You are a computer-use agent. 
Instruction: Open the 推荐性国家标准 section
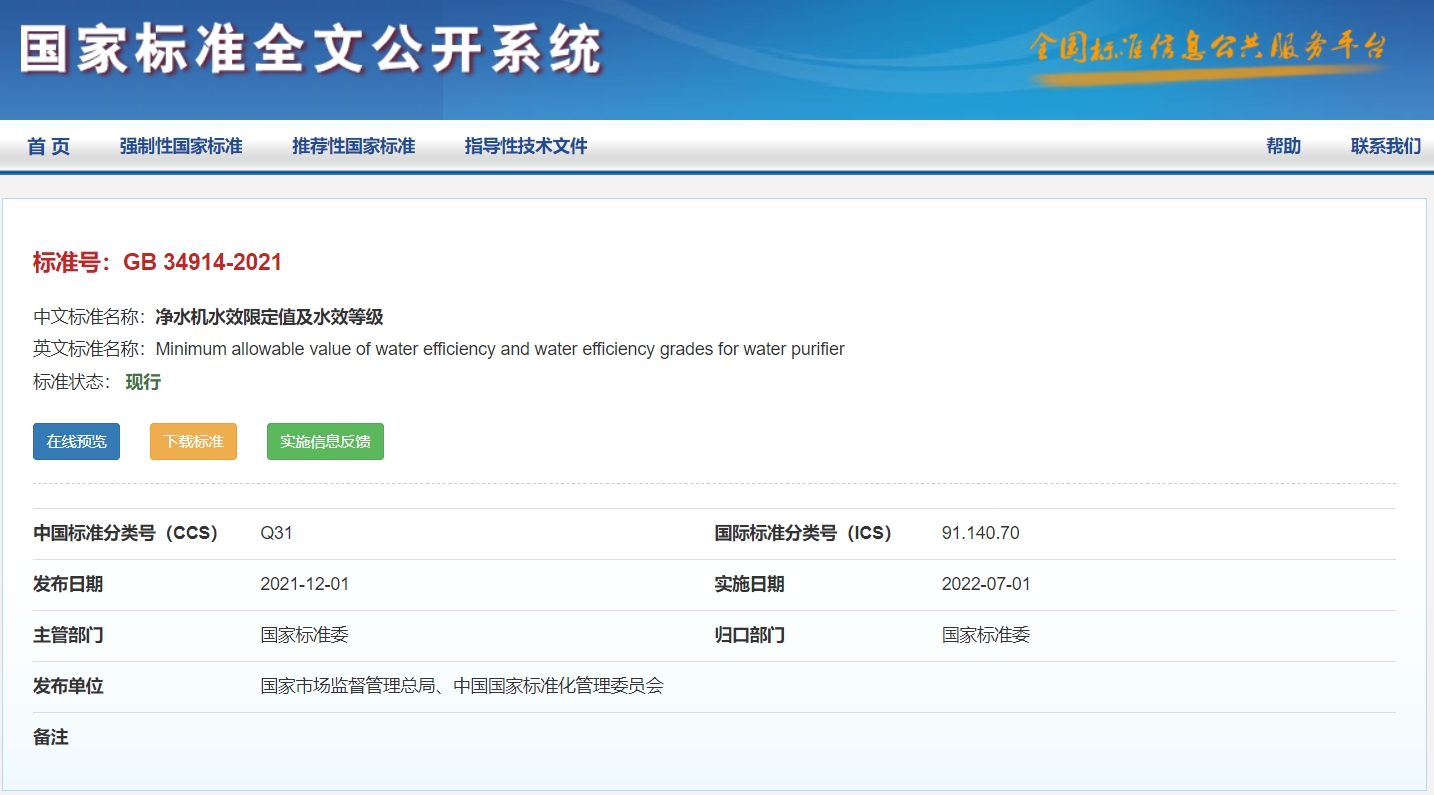[x=353, y=147]
